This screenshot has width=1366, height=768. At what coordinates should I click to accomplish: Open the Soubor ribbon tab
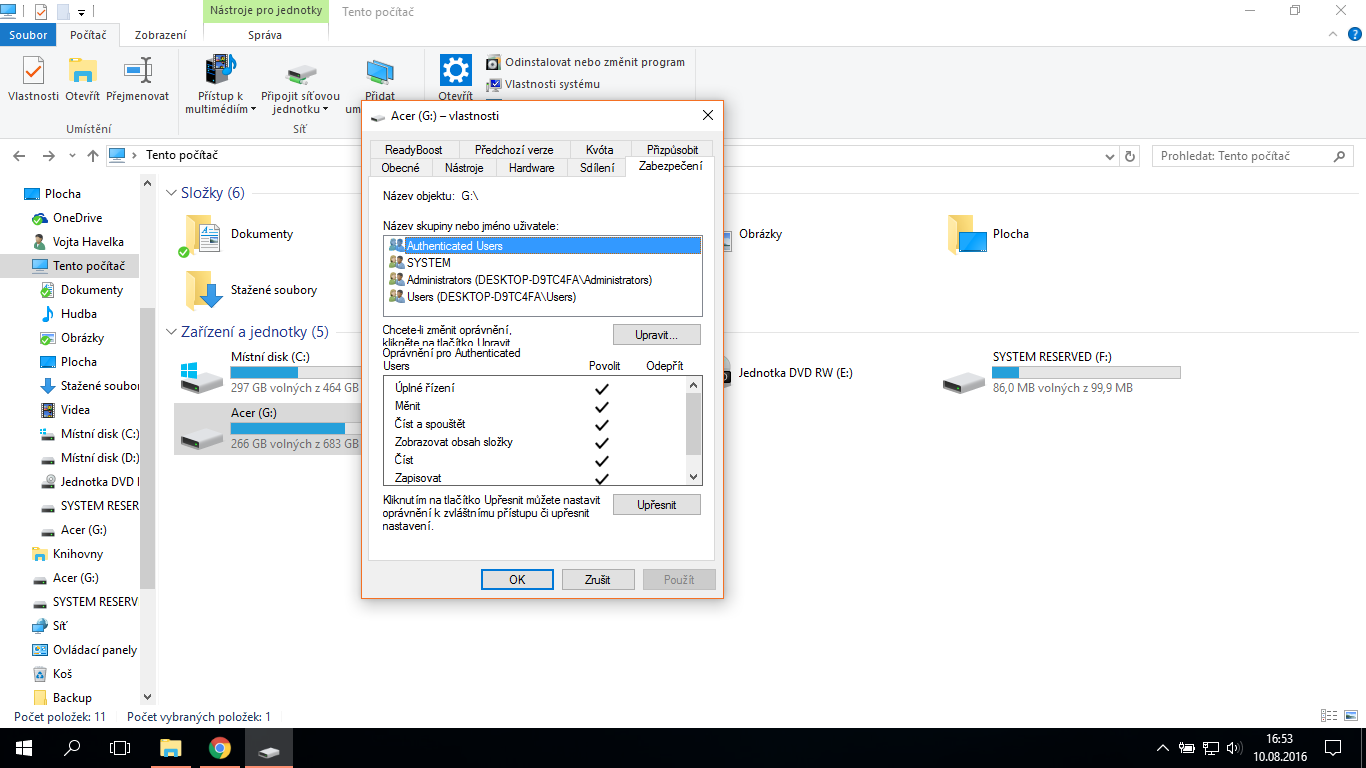pyautogui.click(x=29, y=35)
